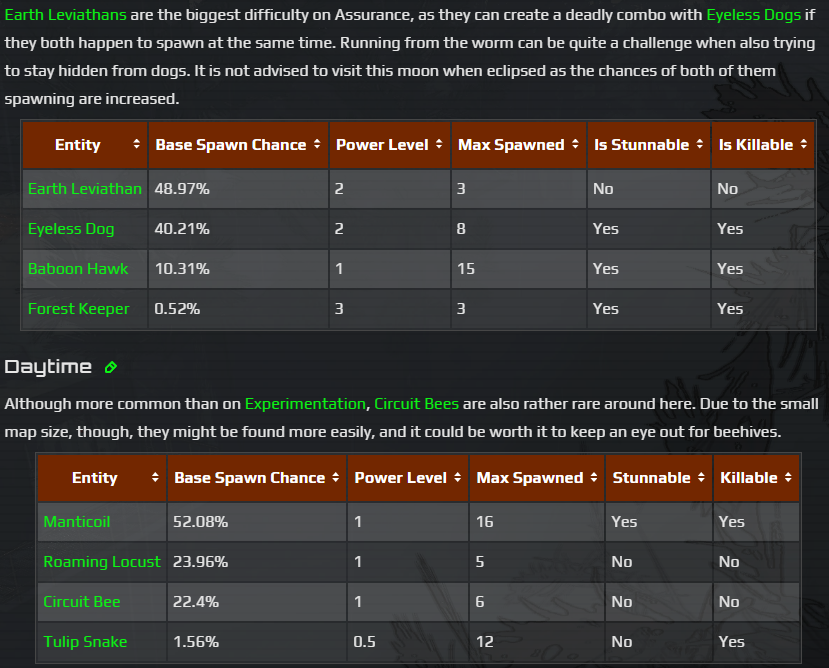Sort Daytime table by Base Spawn Chance
The height and width of the screenshot is (668, 829).
point(335,478)
